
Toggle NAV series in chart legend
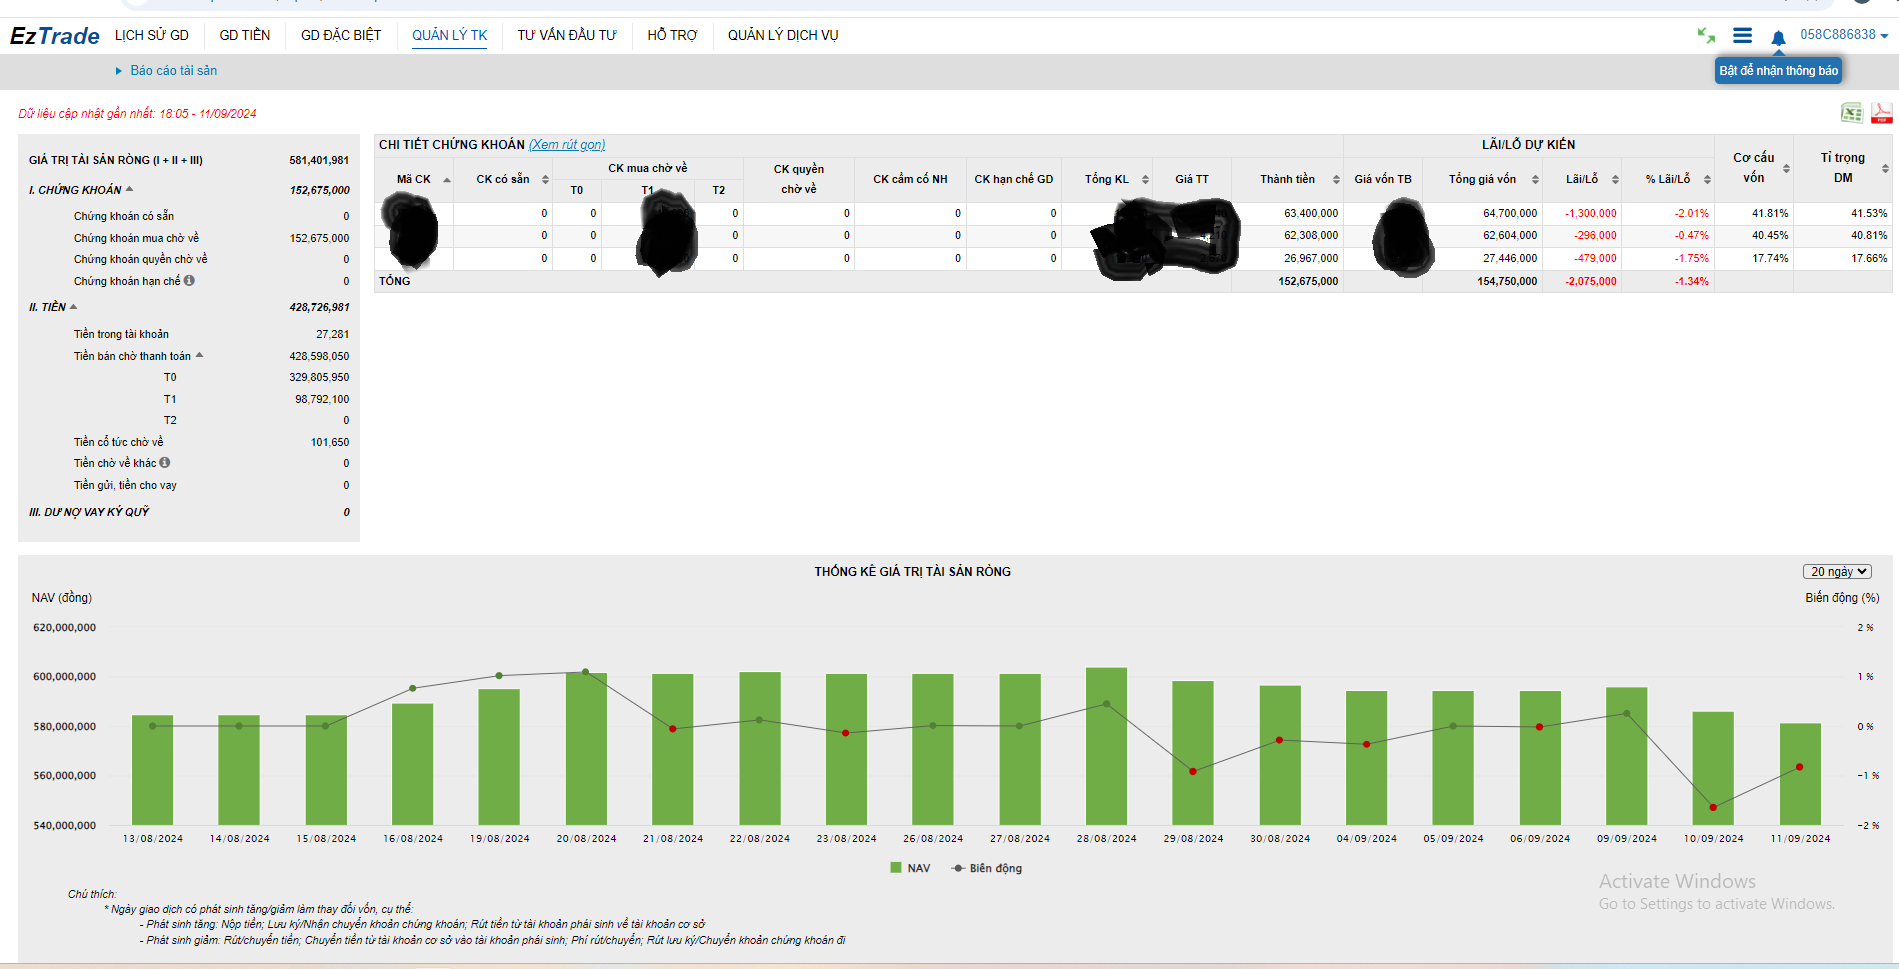click(910, 868)
